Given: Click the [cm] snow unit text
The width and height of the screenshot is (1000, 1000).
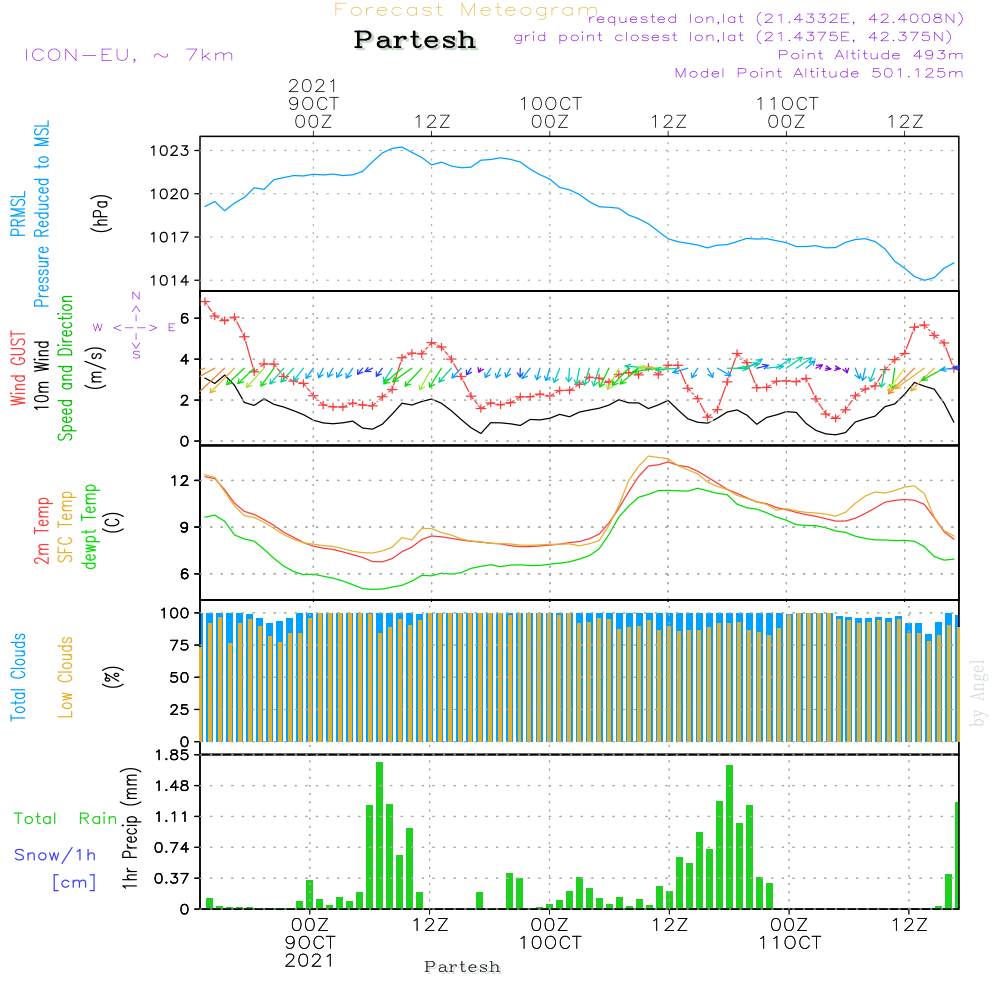Looking at the screenshot, I should point(74,883).
